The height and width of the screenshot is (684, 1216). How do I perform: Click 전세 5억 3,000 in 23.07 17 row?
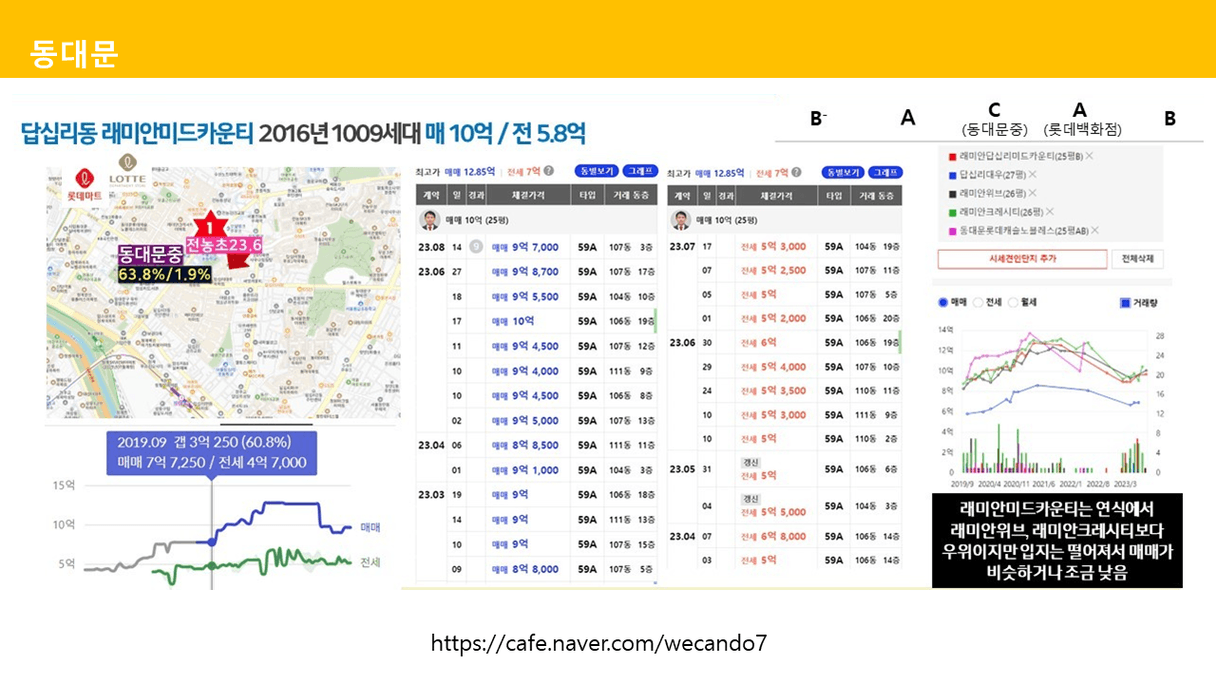click(x=773, y=246)
